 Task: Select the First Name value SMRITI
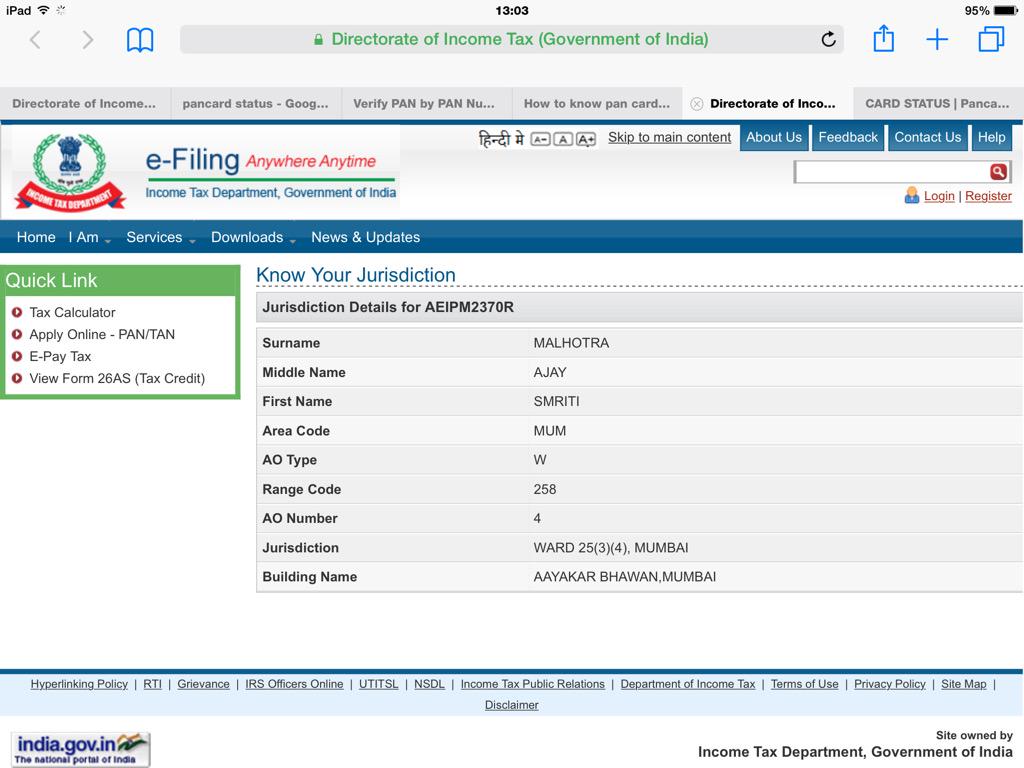pyautogui.click(x=556, y=402)
